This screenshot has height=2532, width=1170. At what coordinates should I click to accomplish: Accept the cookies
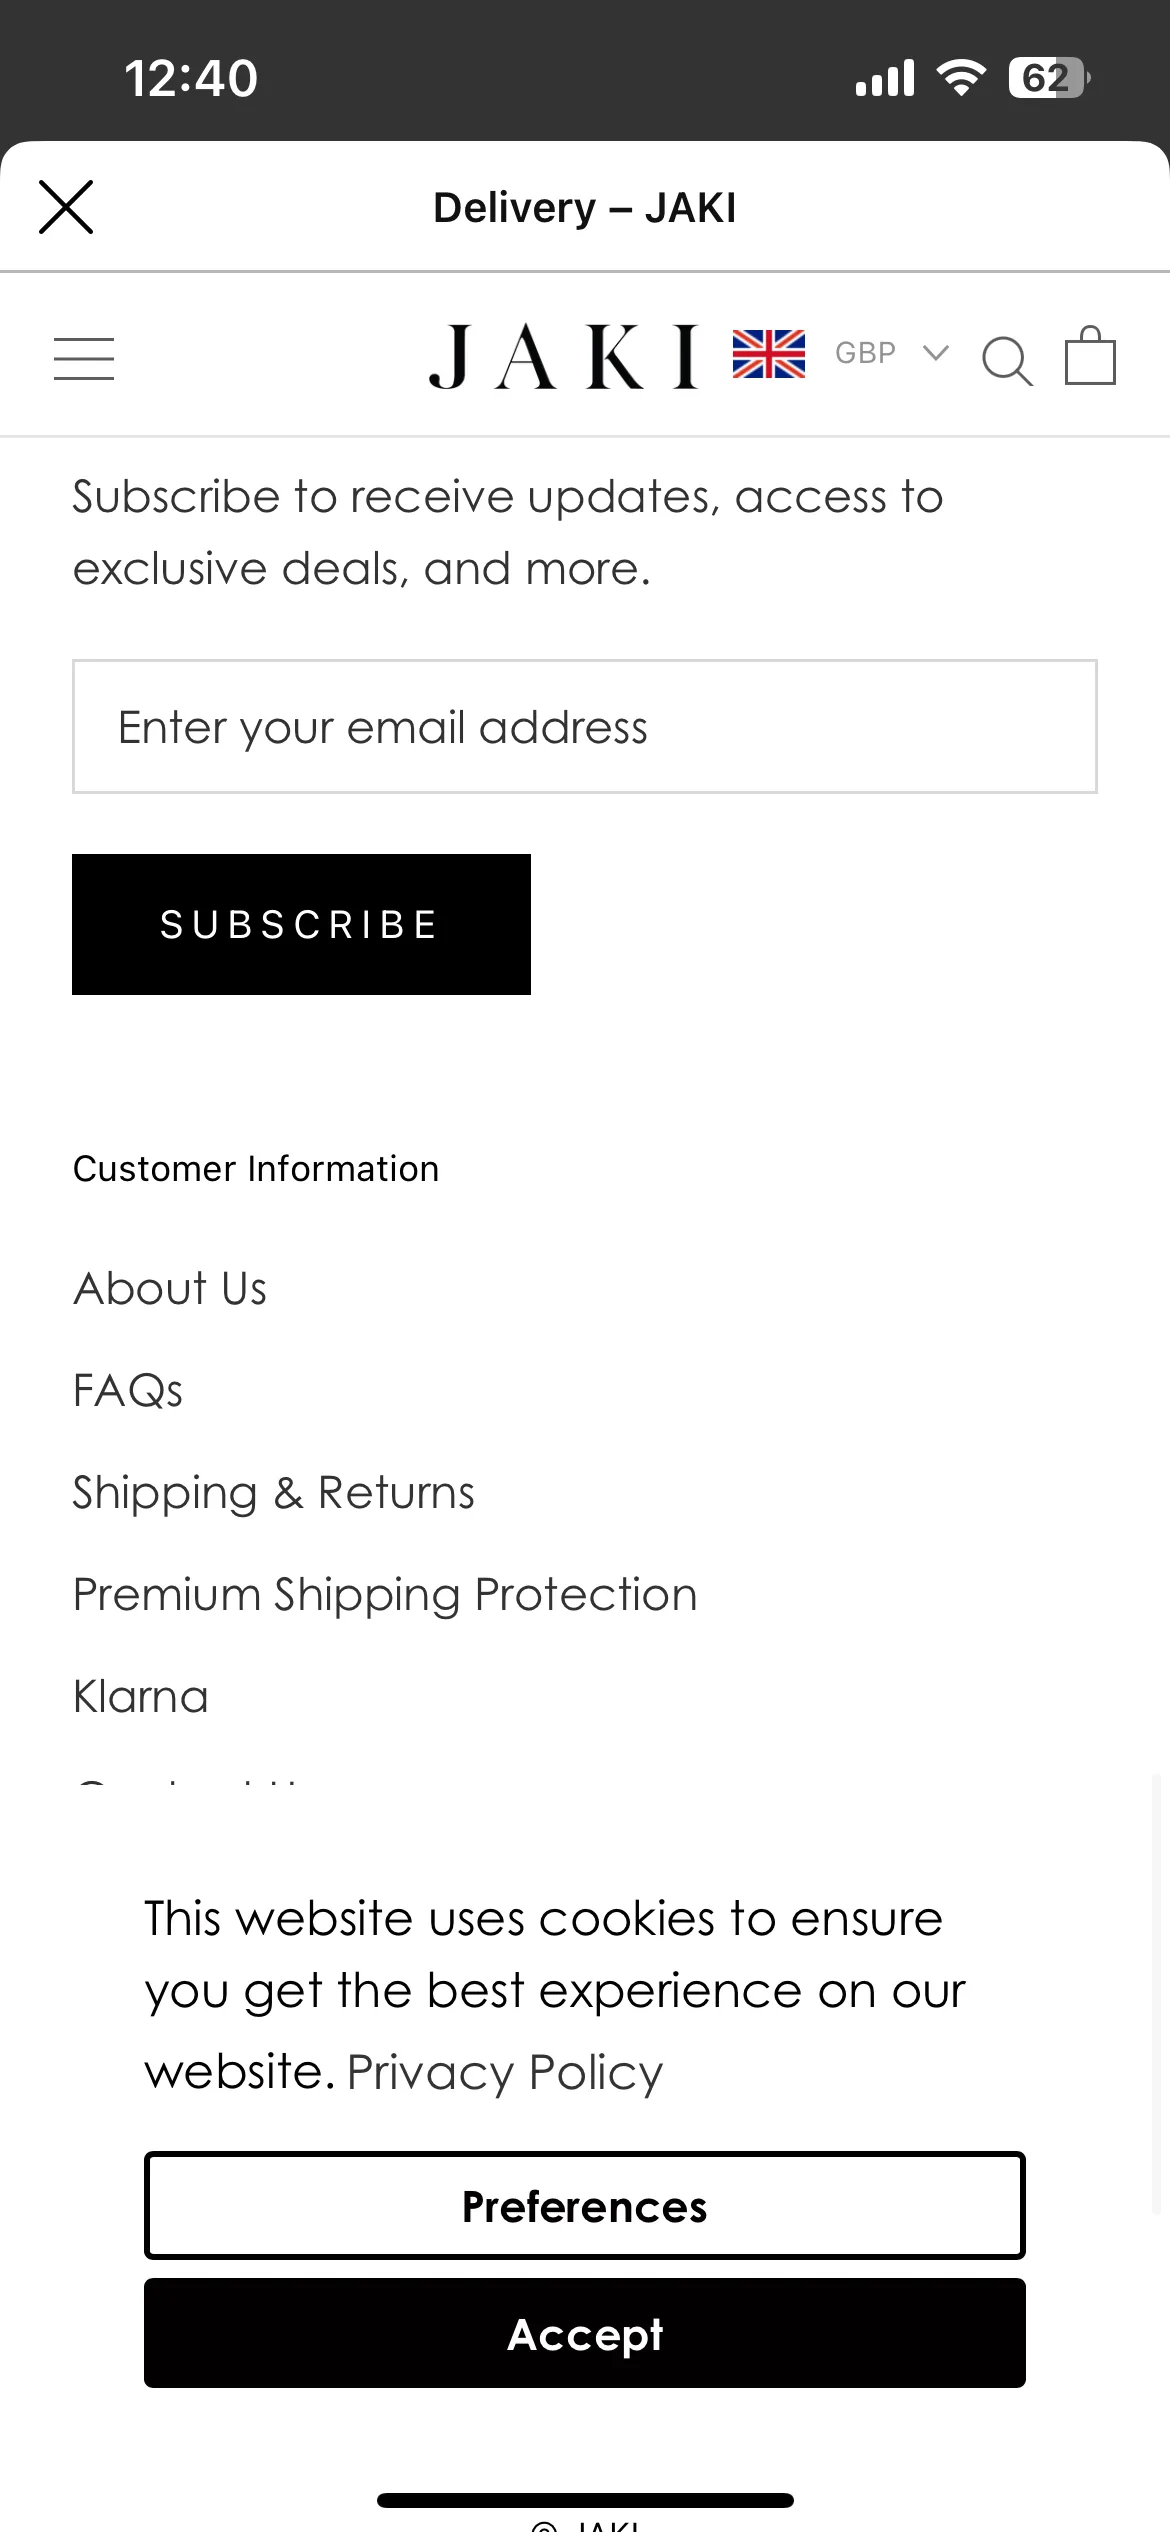tap(585, 2334)
